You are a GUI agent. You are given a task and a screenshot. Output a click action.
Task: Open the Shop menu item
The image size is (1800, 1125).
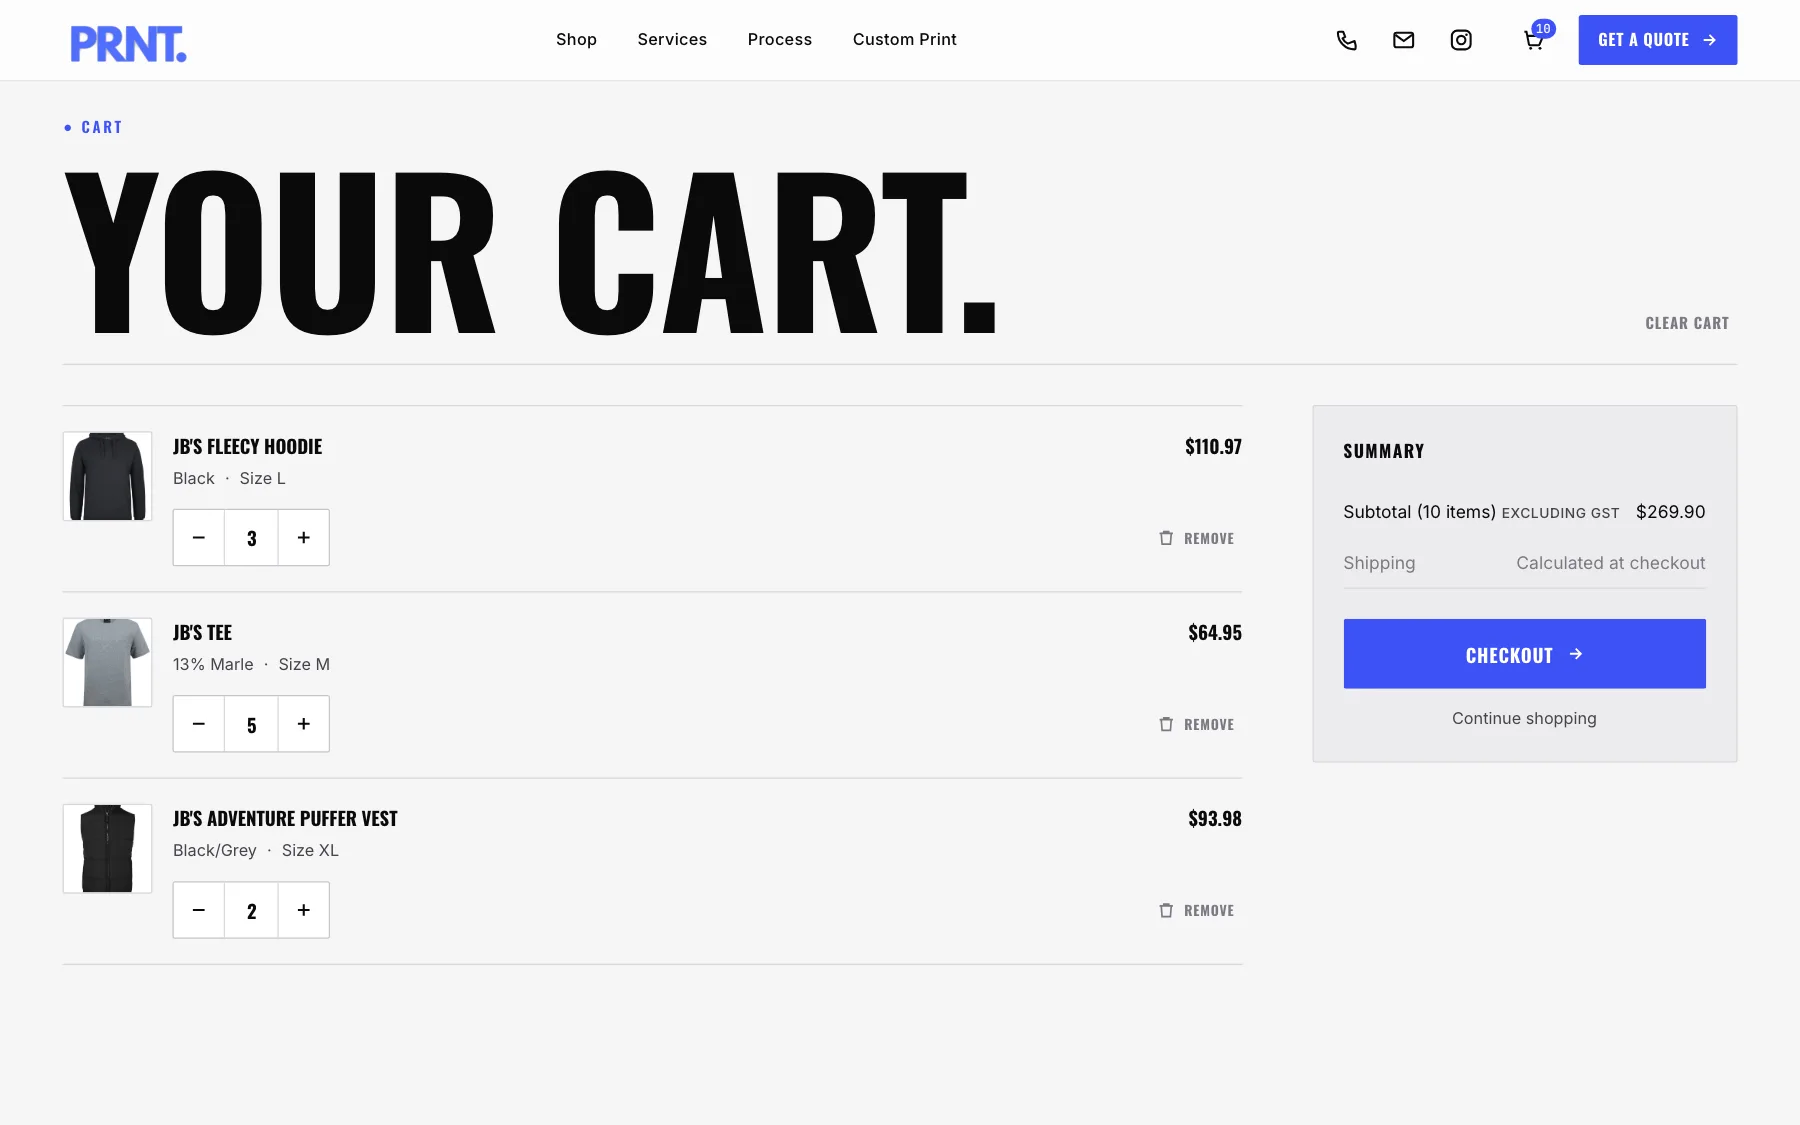tap(576, 39)
